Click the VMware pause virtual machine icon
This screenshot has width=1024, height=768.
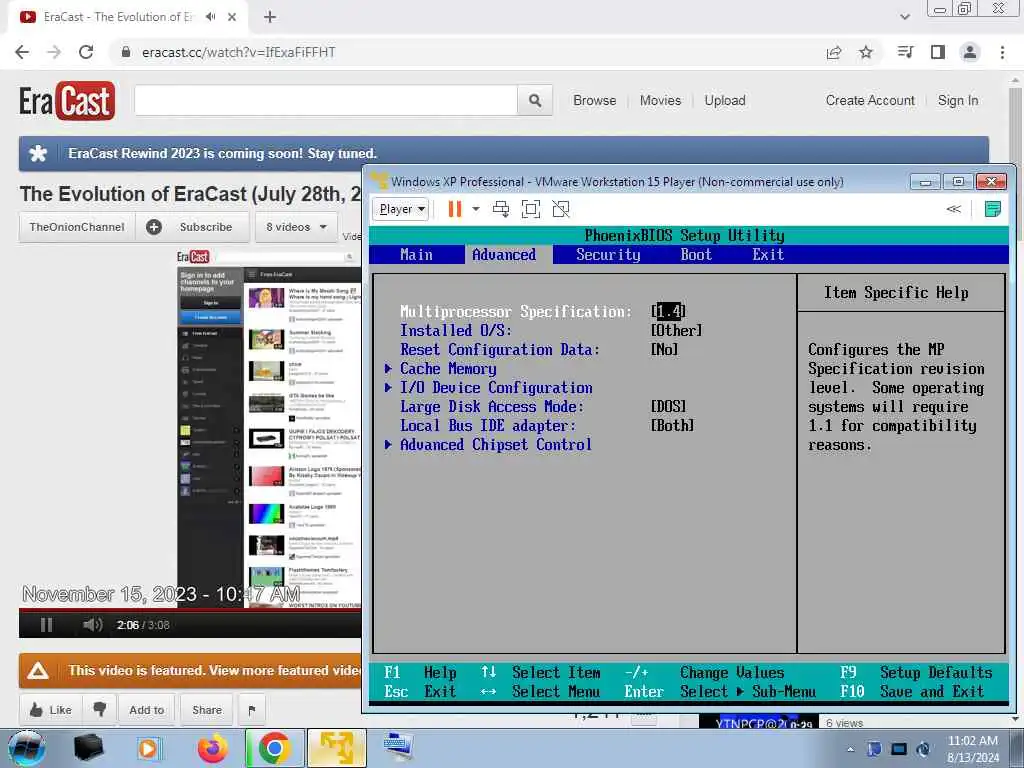455,209
